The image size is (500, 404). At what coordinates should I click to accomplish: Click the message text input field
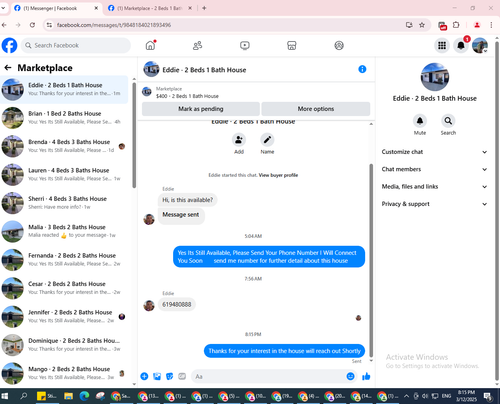[x=268, y=376]
